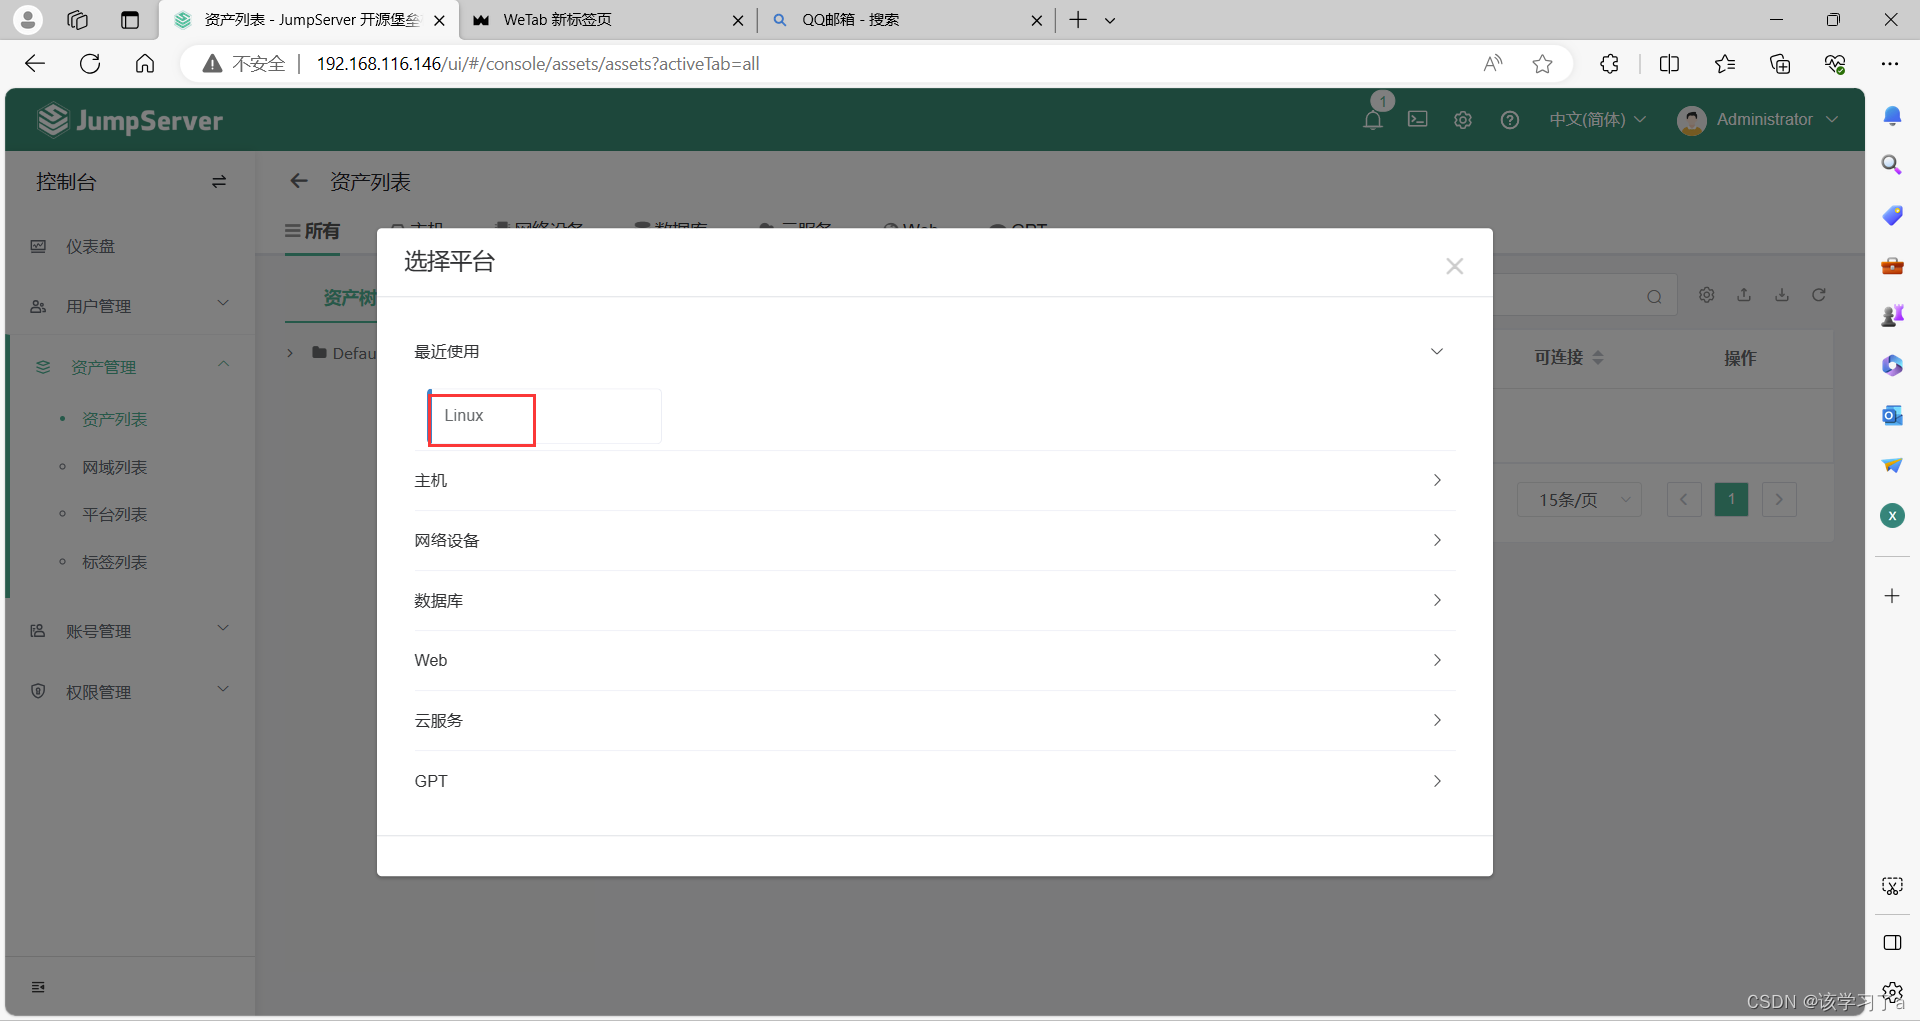Expand the Default node in asset tree
1920x1021 pixels.
tap(290, 353)
